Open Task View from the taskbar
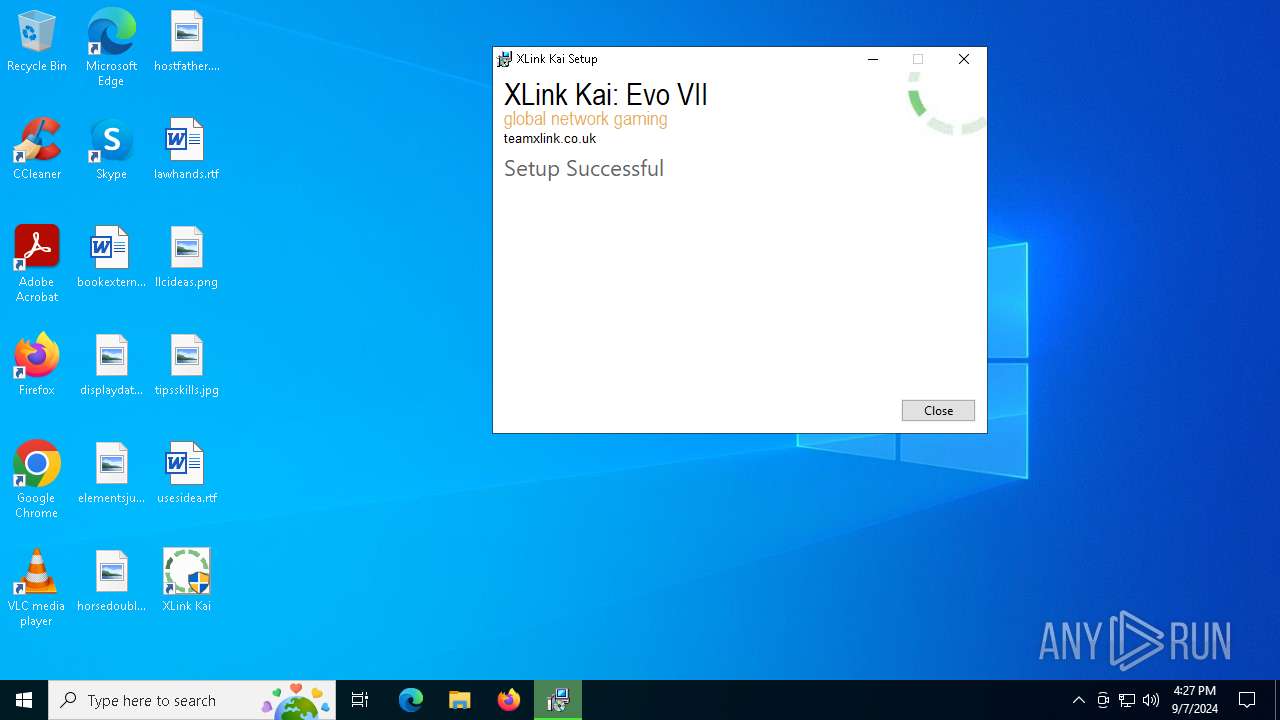1280x720 pixels. click(x=360, y=700)
